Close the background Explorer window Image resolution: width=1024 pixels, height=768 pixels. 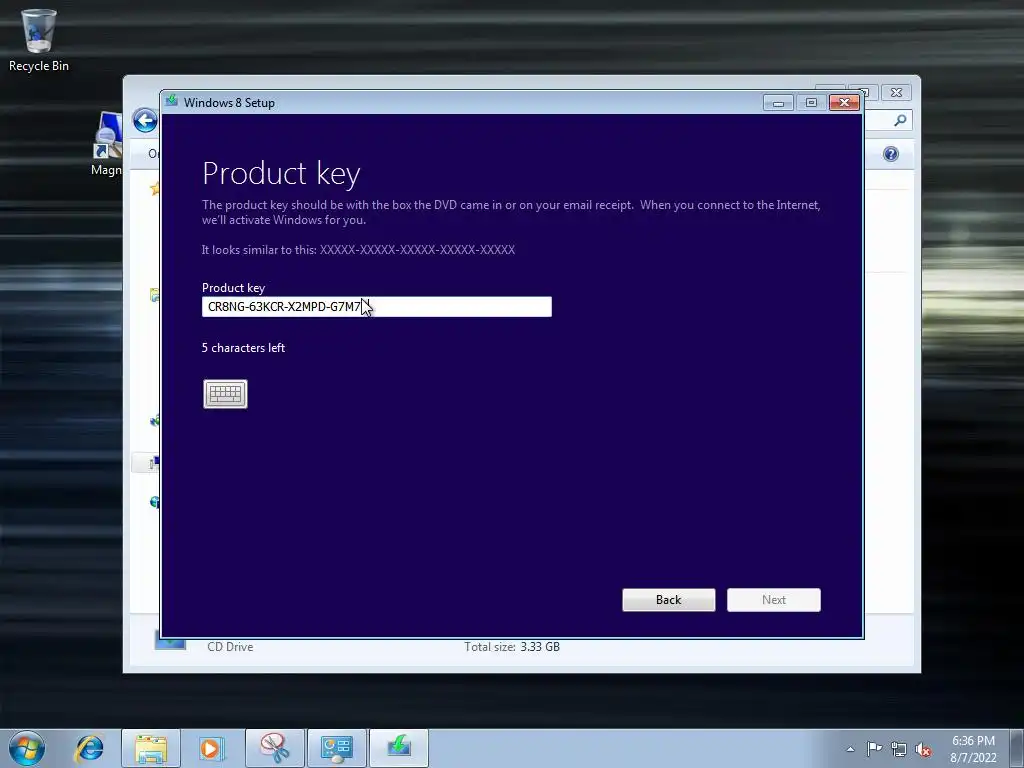[897, 93]
